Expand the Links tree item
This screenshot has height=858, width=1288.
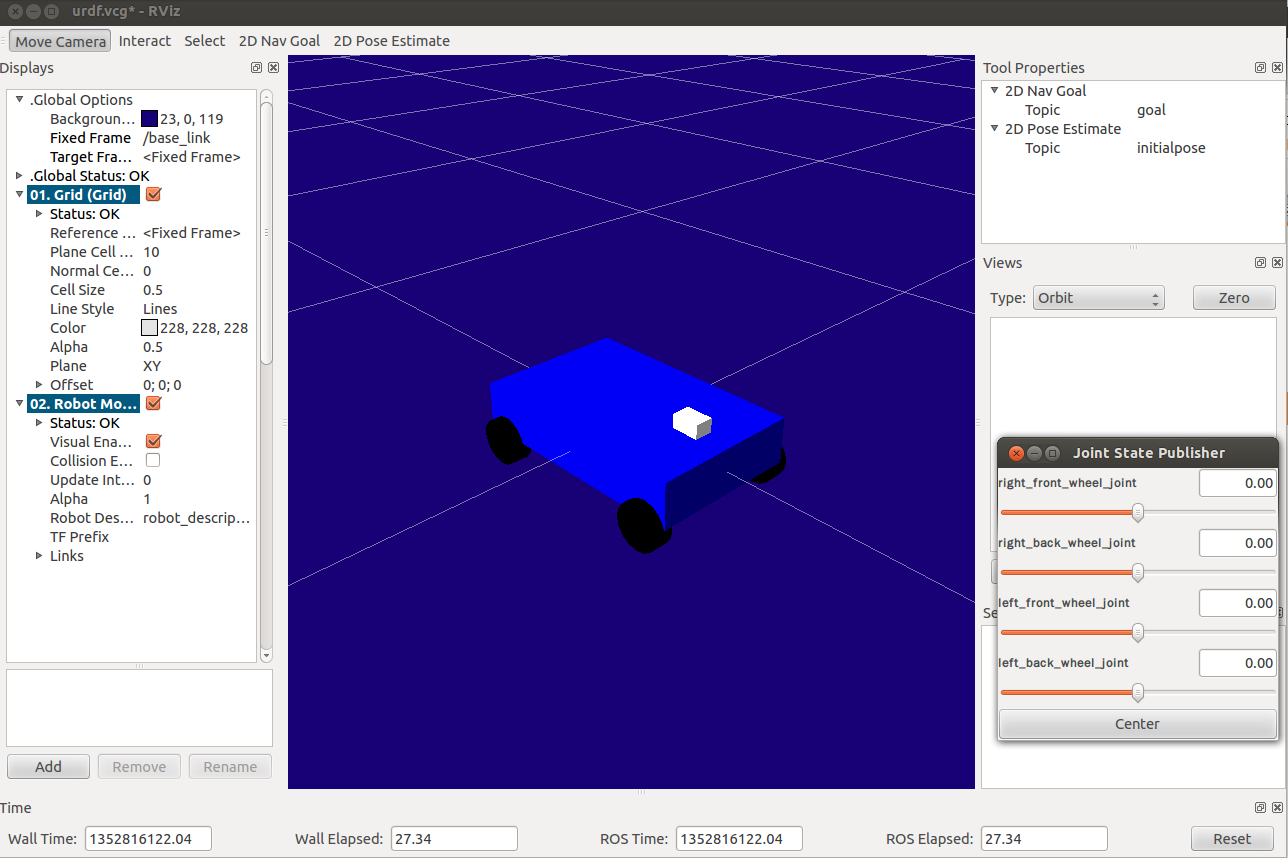pyautogui.click(x=39, y=556)
